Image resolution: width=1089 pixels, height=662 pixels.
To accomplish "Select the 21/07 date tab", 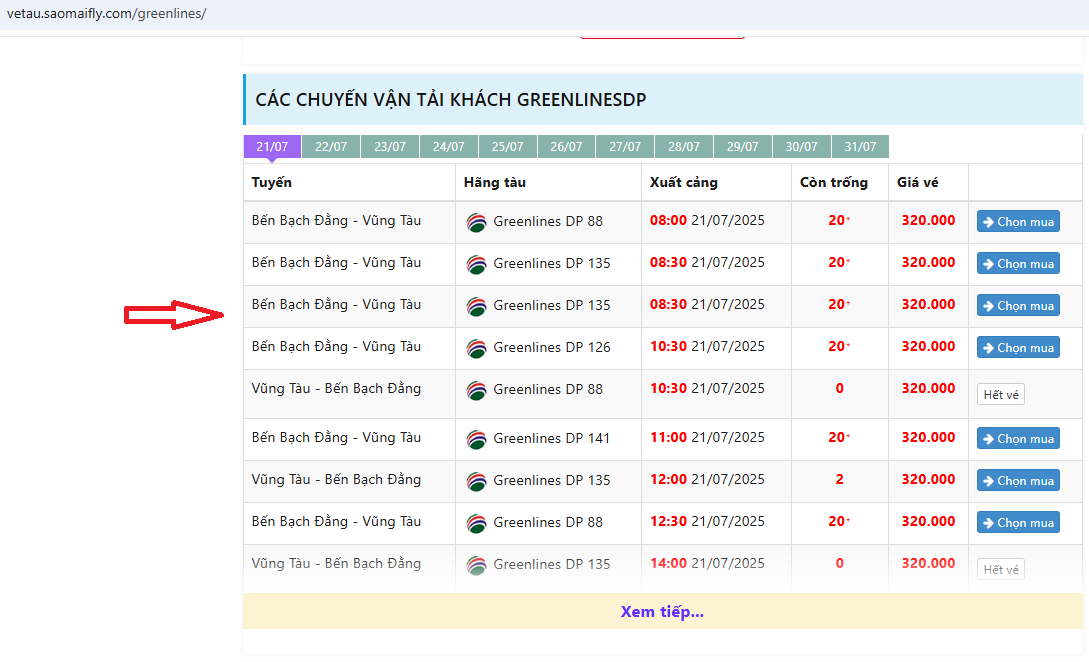I will (x=272, y=147).
